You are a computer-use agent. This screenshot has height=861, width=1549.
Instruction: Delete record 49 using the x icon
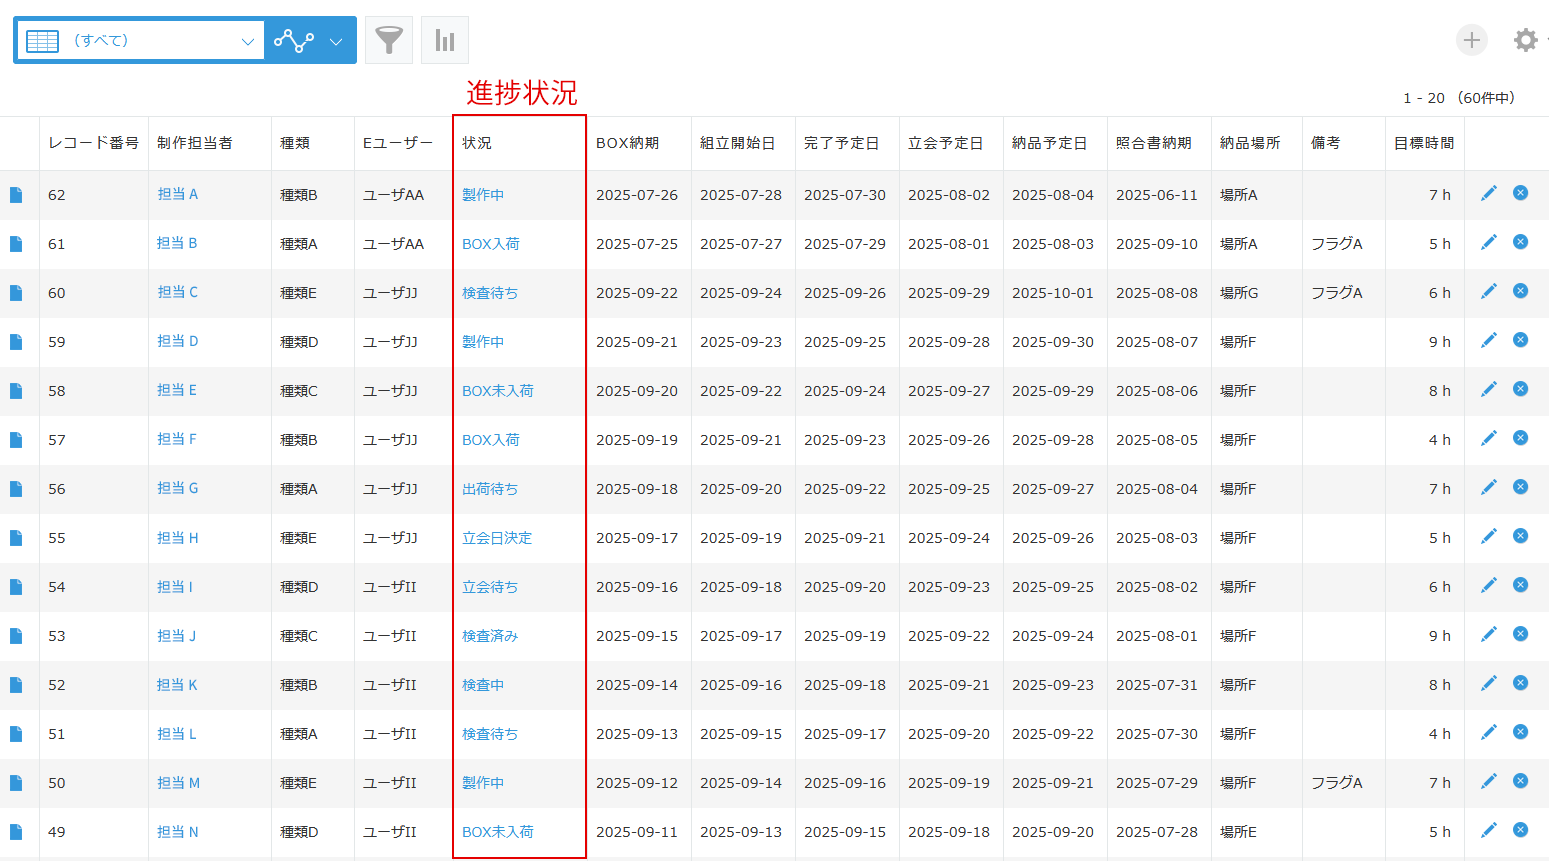point(1520,830)
